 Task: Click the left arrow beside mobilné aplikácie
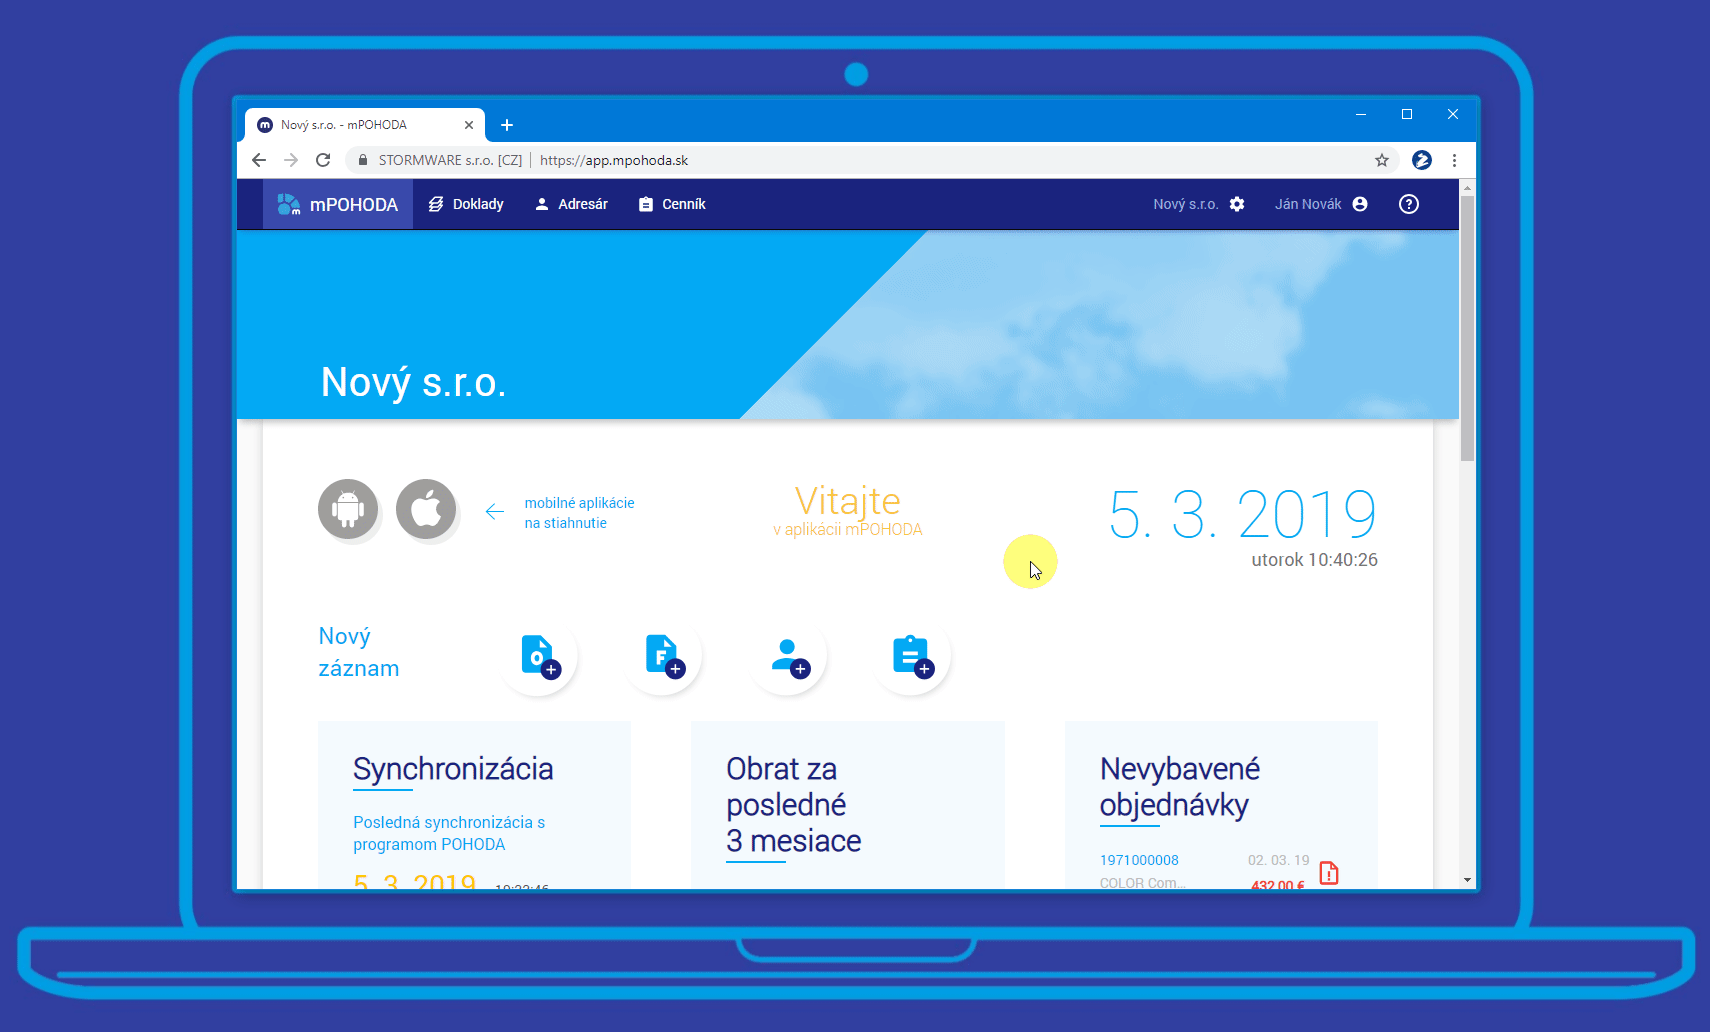click(494, 512)
